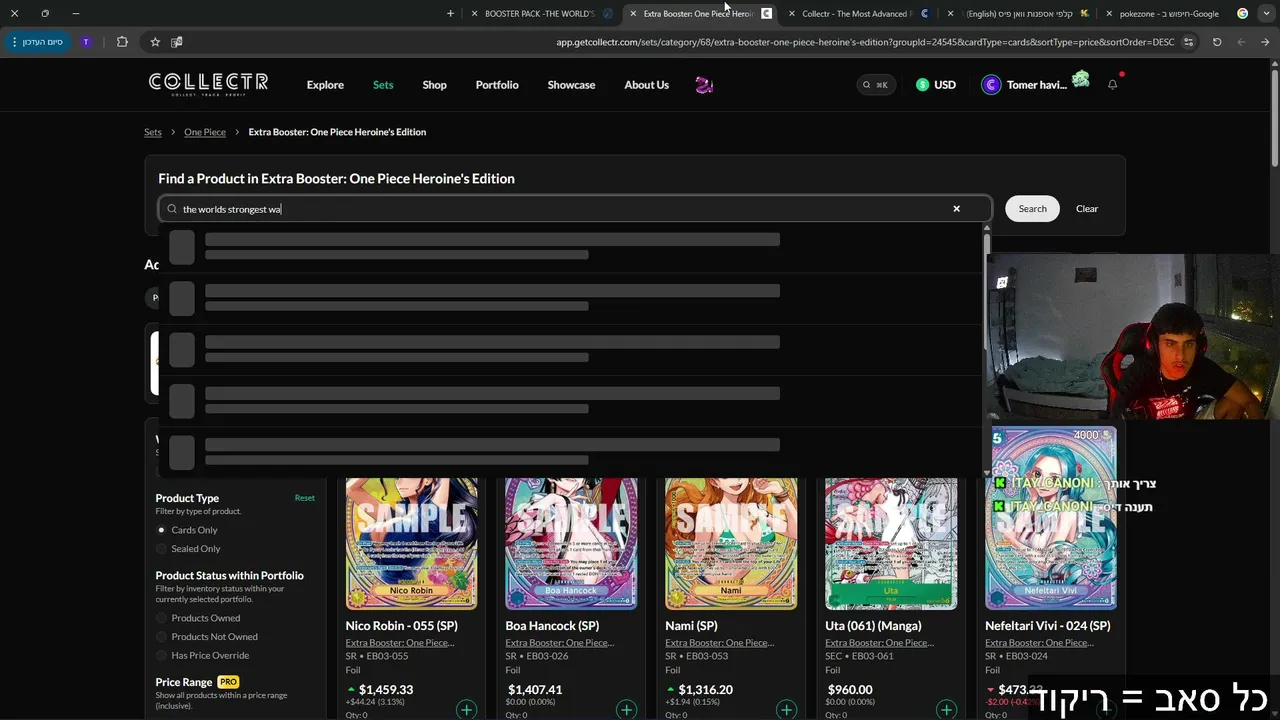Click the Uta price $960.00

[850, 690]
